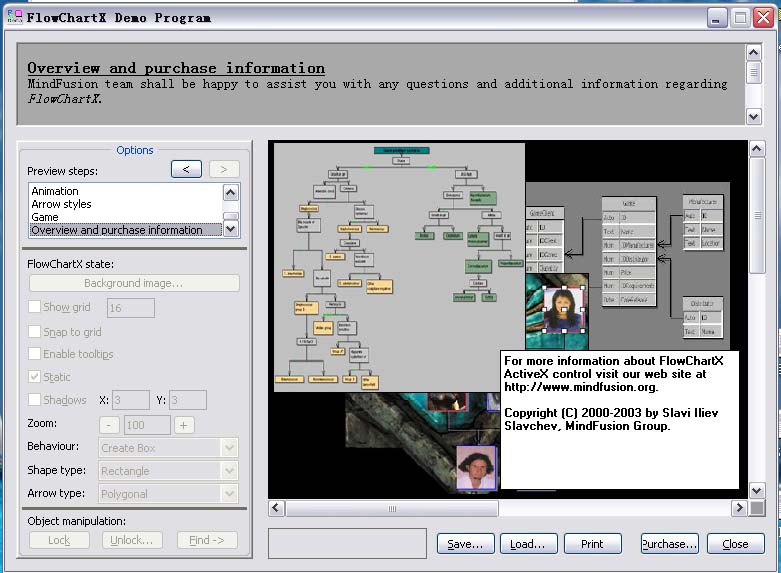Click the Overview and purchase information heading
Image resolution: width=781 pixels, height=573 pixels.
[x=176, y=68]
